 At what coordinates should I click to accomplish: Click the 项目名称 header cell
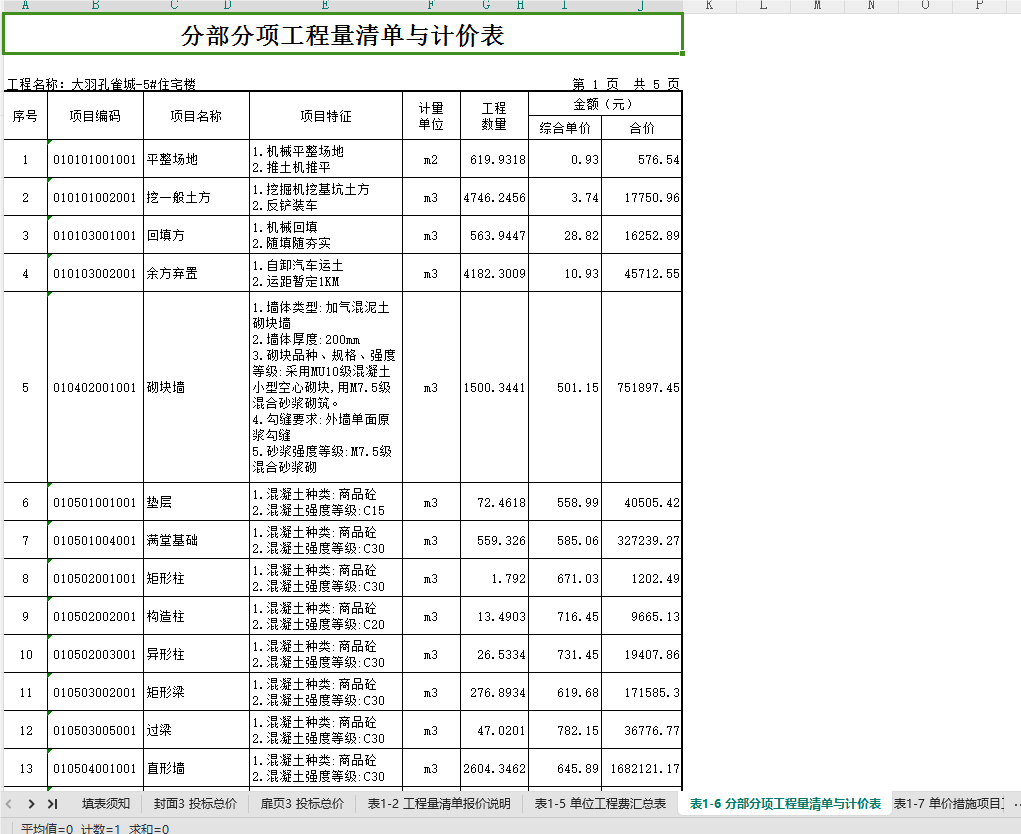[196, 116]
